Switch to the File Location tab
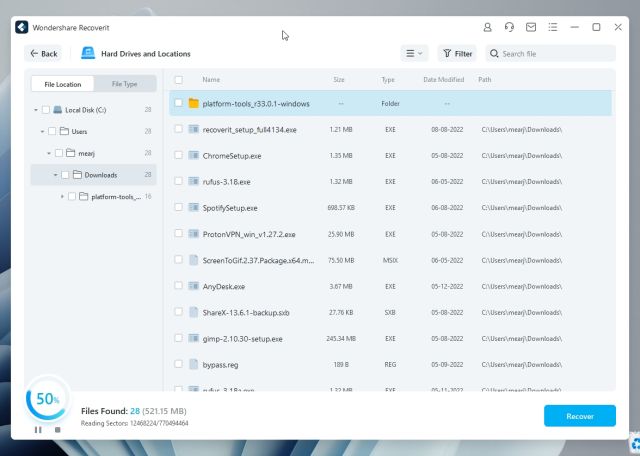Viewport: 640px width, 456px height. pos(63,84)
